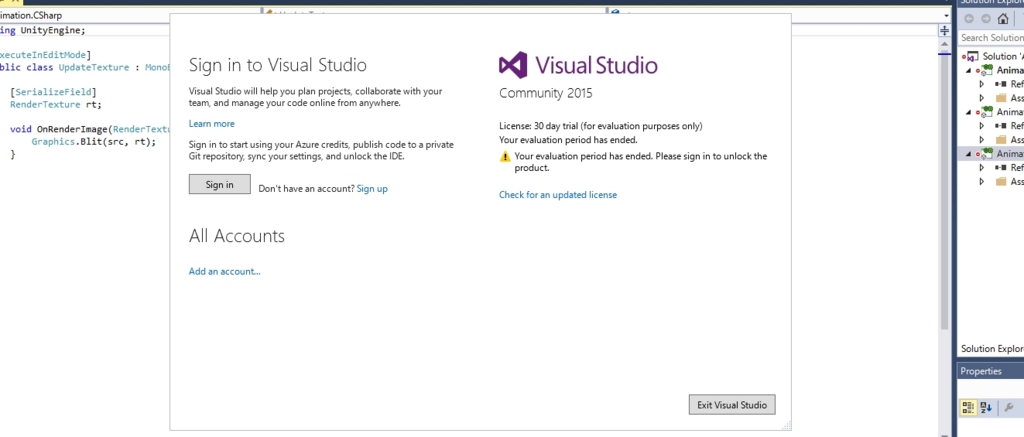This screenshot has width=1024, height=437.
Task: Click the Solution Explorer Back arrow icon
Action: (968, 19)
